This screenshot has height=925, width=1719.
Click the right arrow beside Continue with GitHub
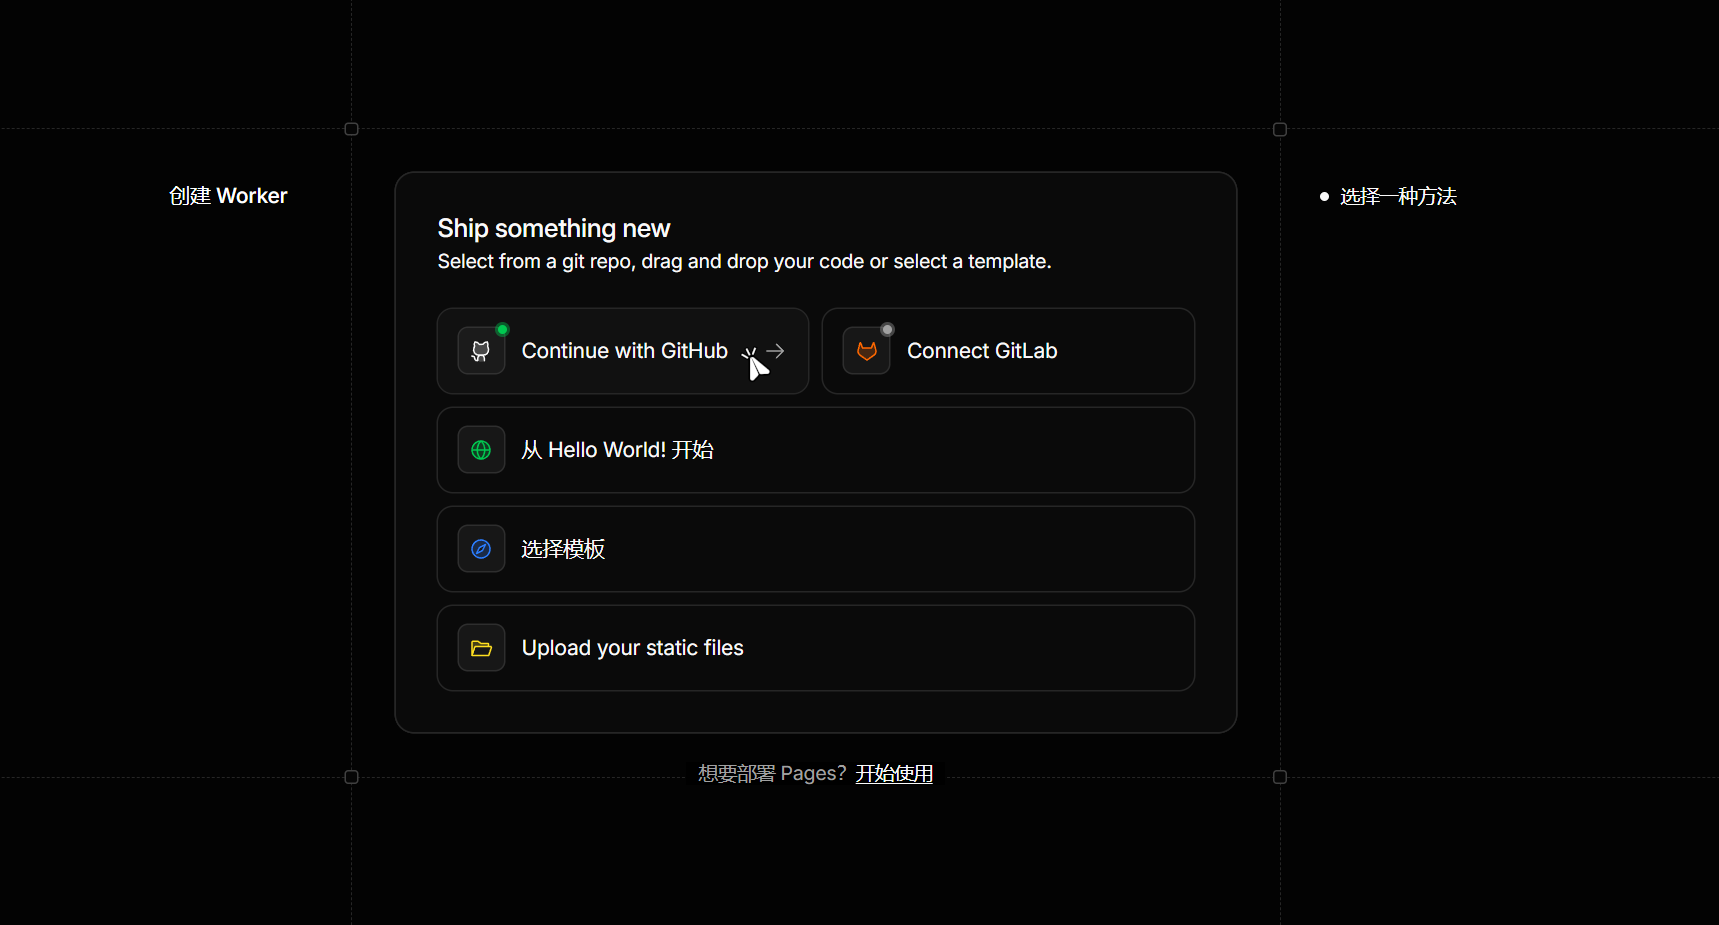point(775,351)
